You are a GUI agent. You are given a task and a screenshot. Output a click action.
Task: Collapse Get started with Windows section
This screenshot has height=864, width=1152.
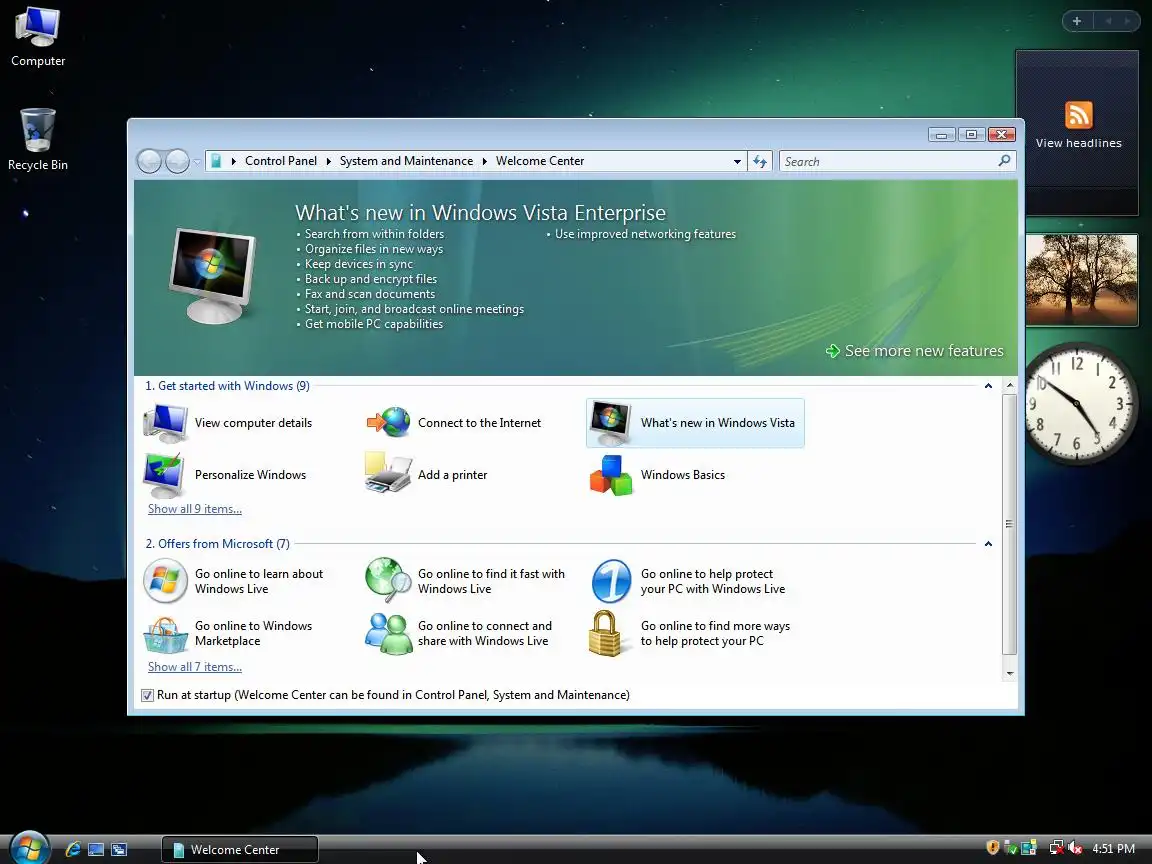pyautogui.click(x=988, y=386)
